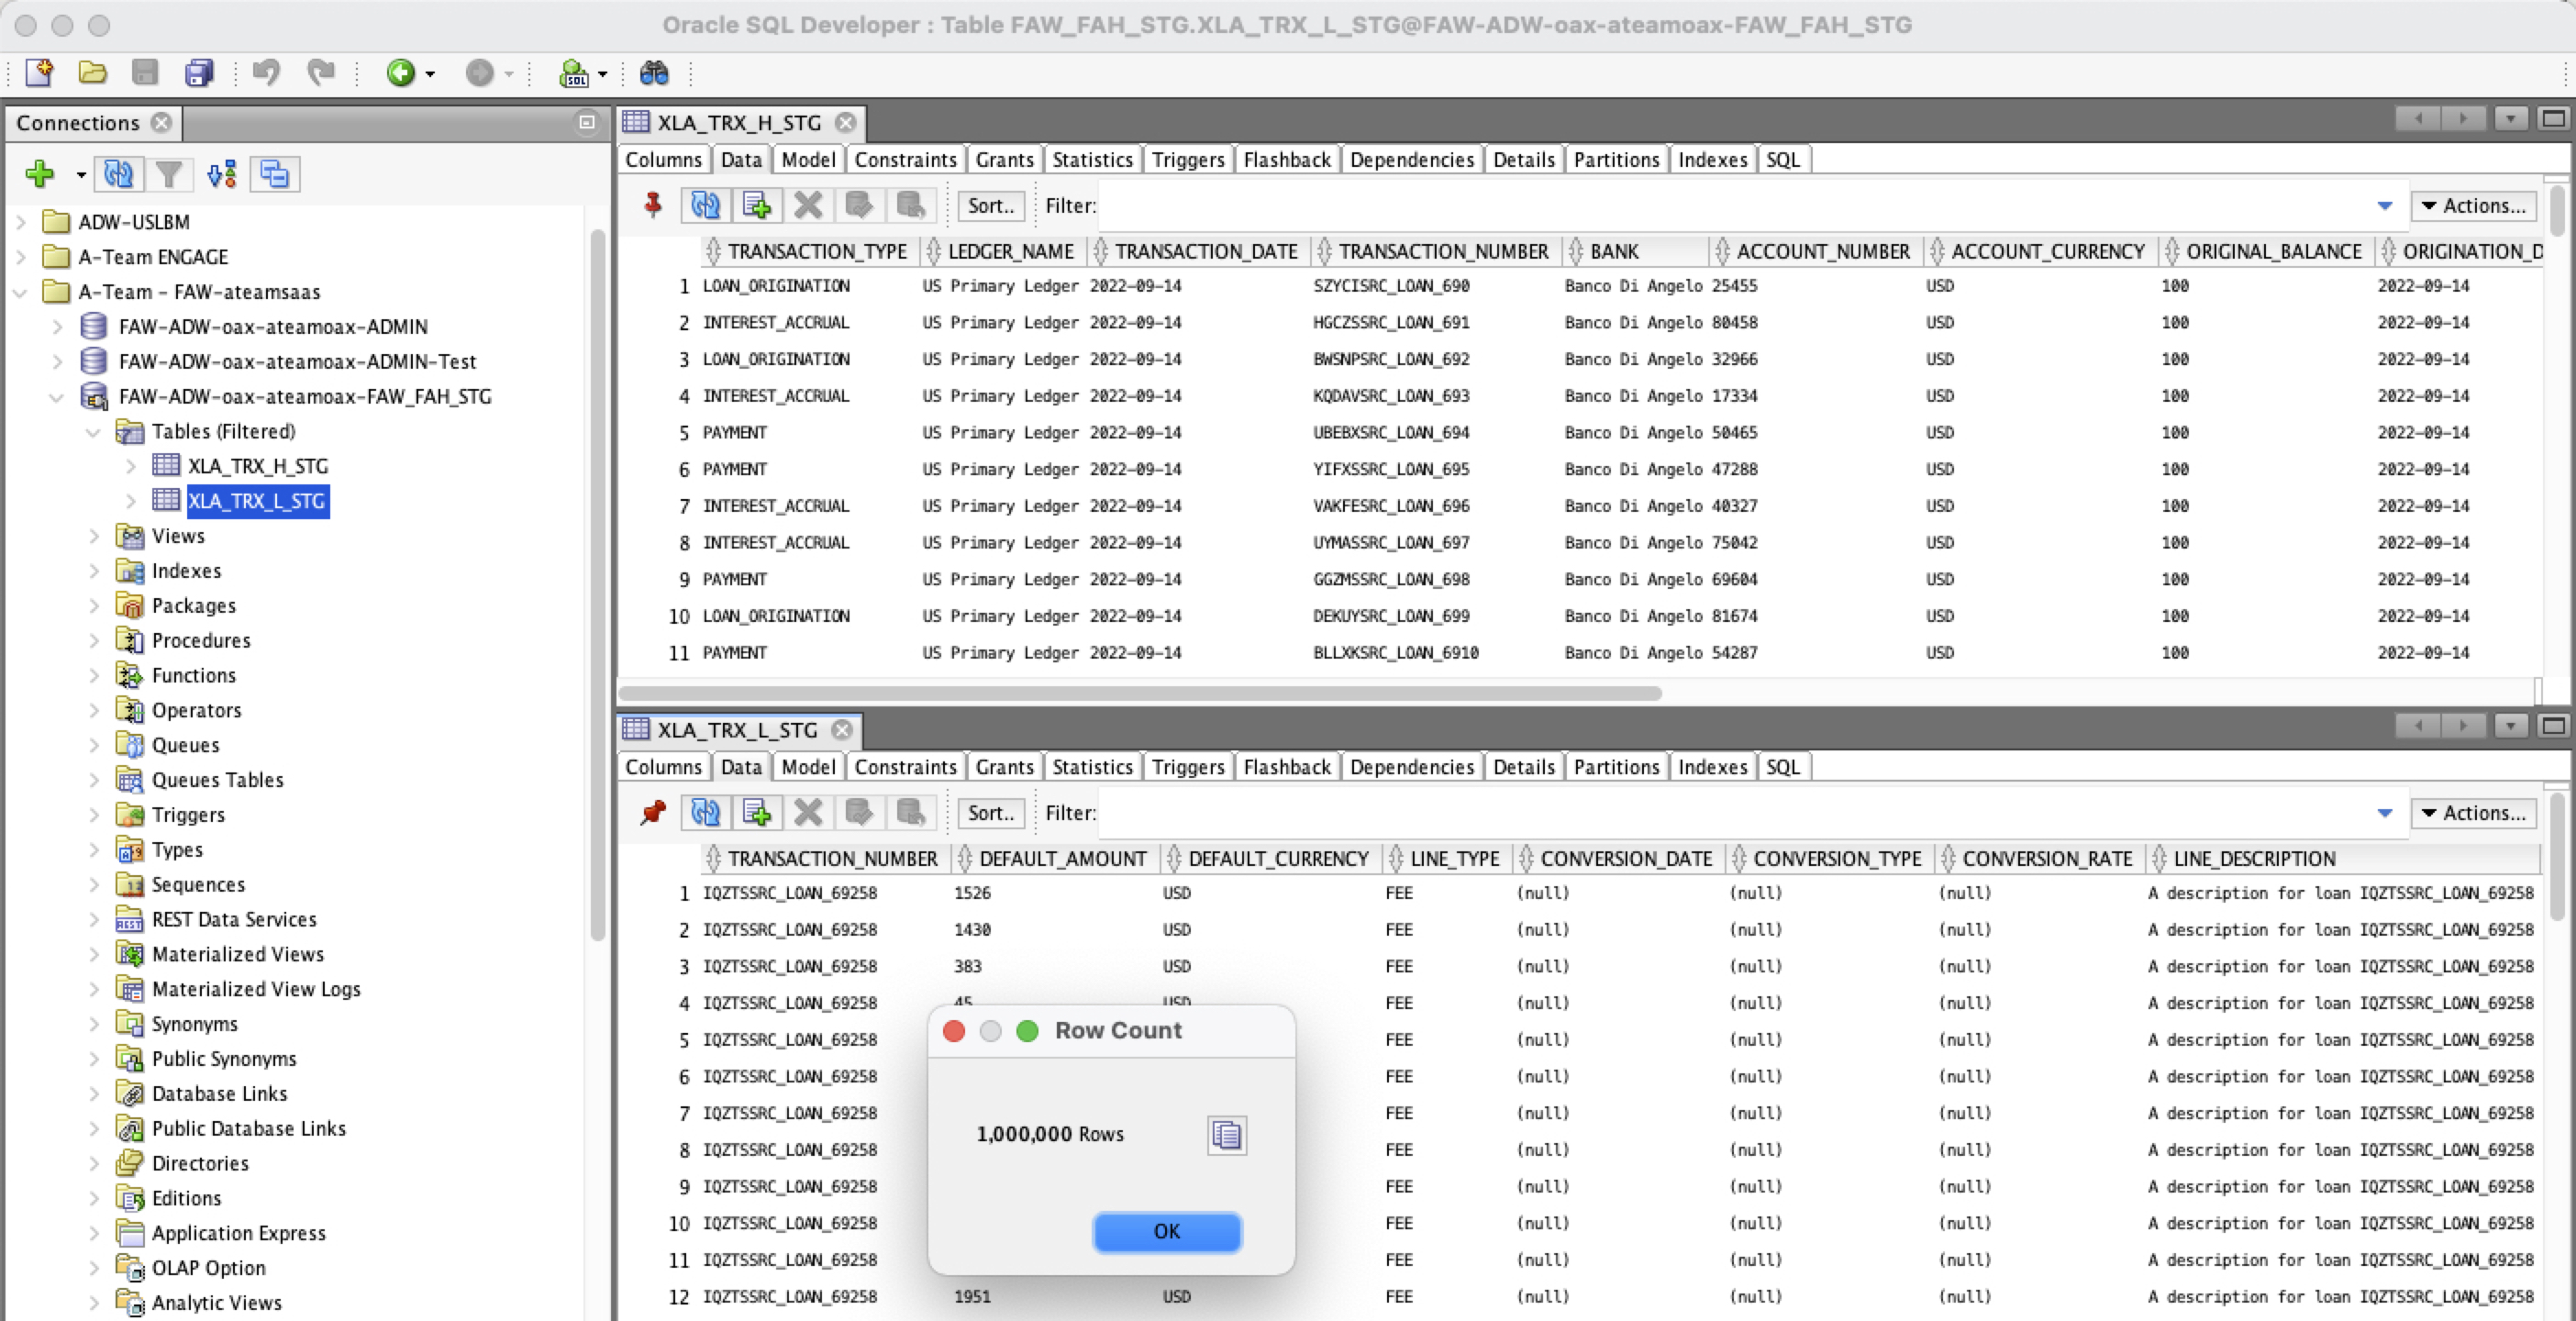The image size is (2576, 1321).
Task: Copy the row count using the copy icon
Action: (1226, 1134)
